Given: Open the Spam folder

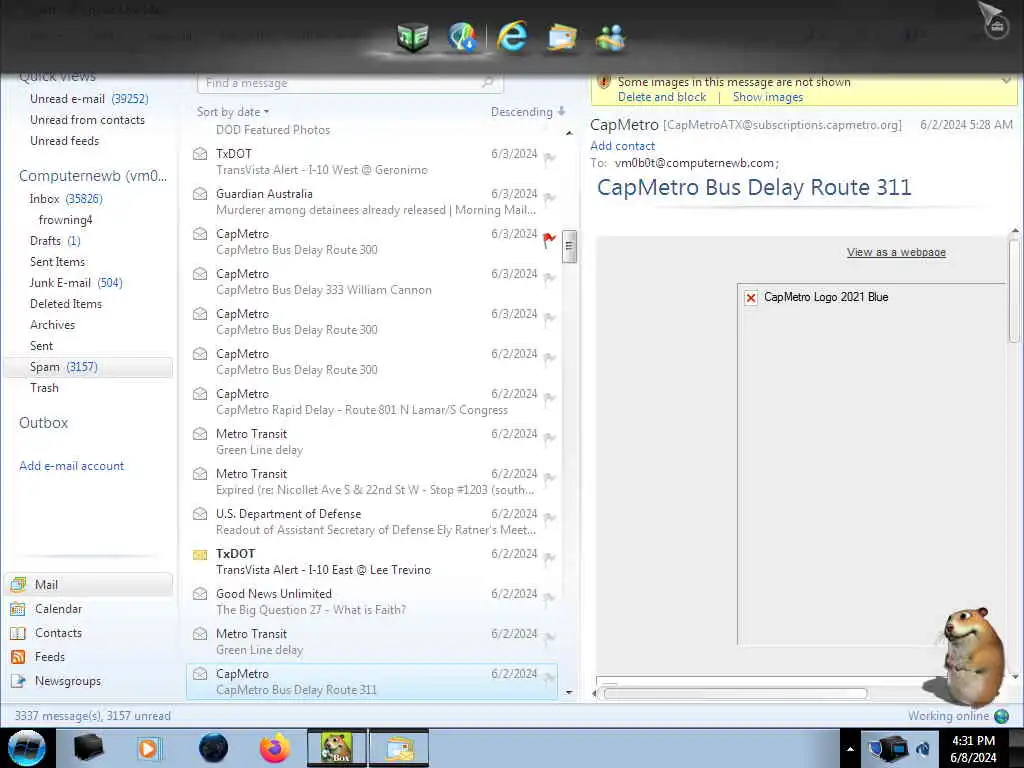Looking at the screenshot, I should point(89,367).
